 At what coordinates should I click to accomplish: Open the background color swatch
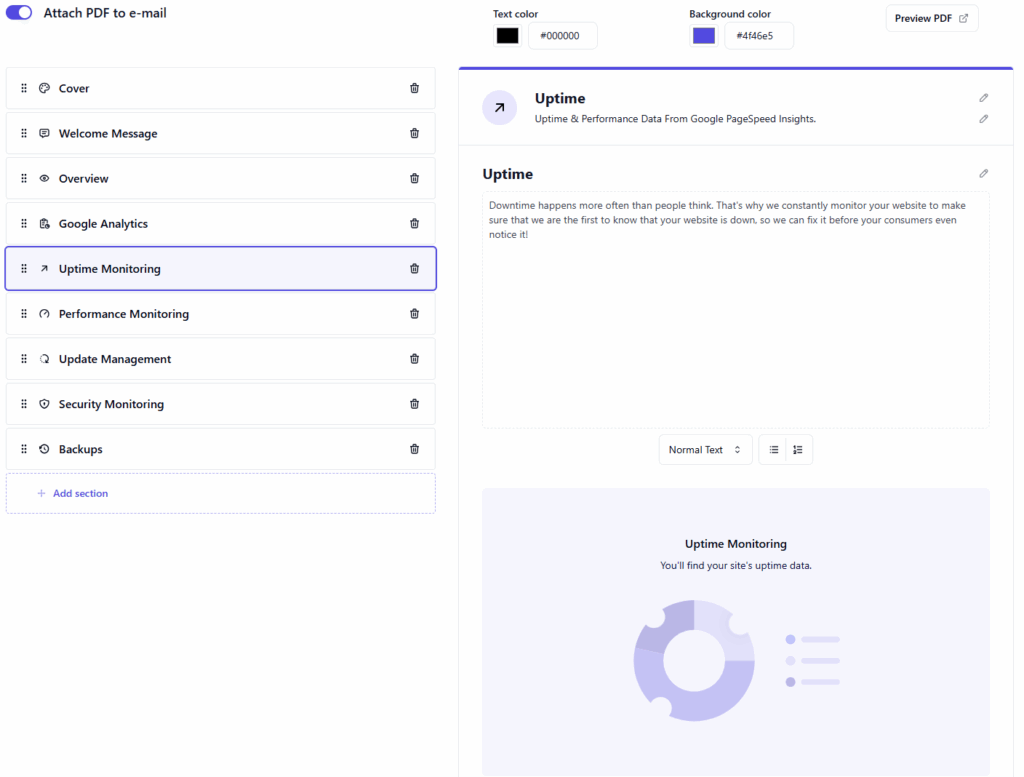click(x=704, y=36)
